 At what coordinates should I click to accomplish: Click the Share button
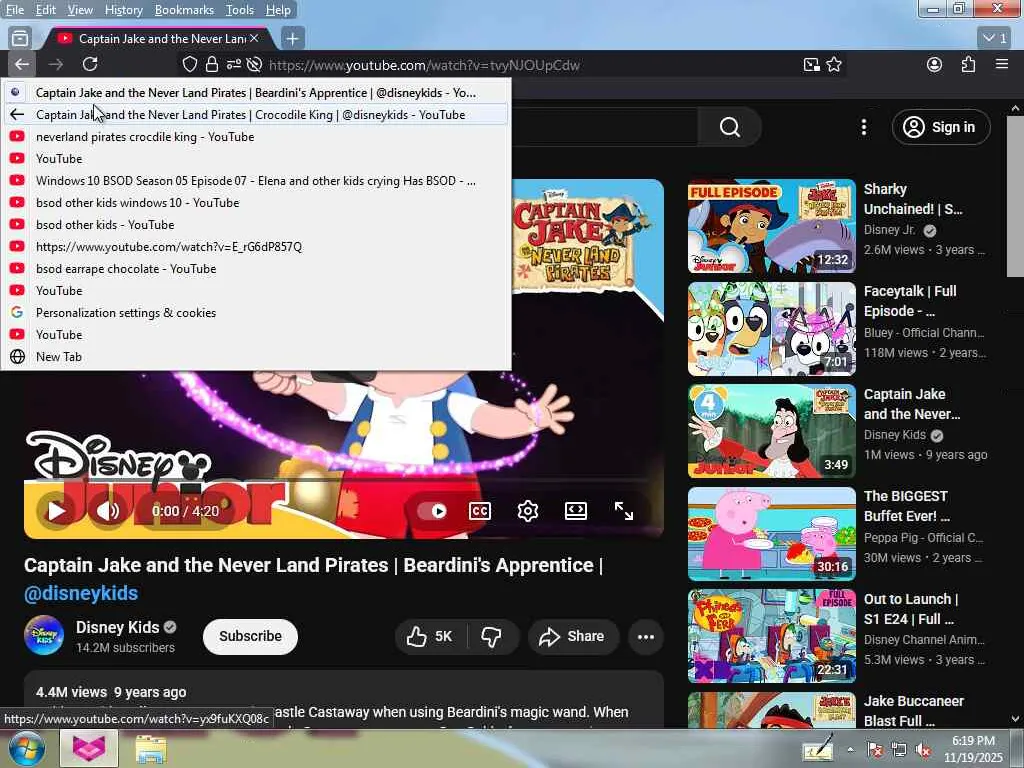point(573,636)
